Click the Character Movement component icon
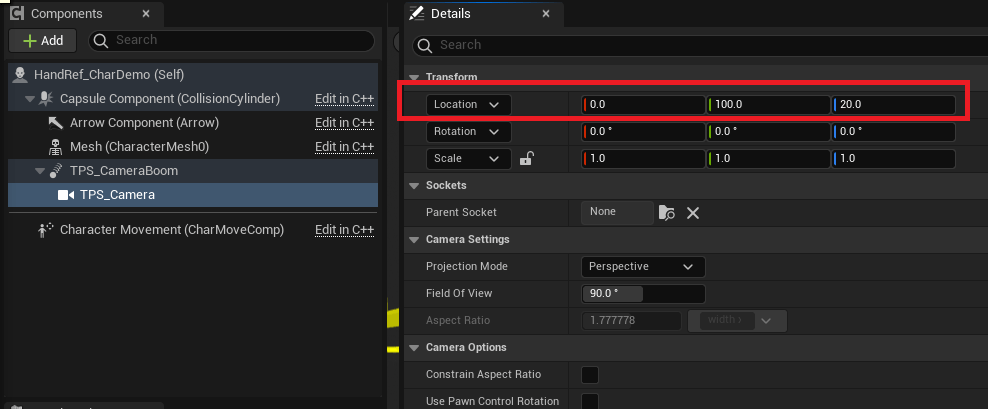 tap(45, 229)
